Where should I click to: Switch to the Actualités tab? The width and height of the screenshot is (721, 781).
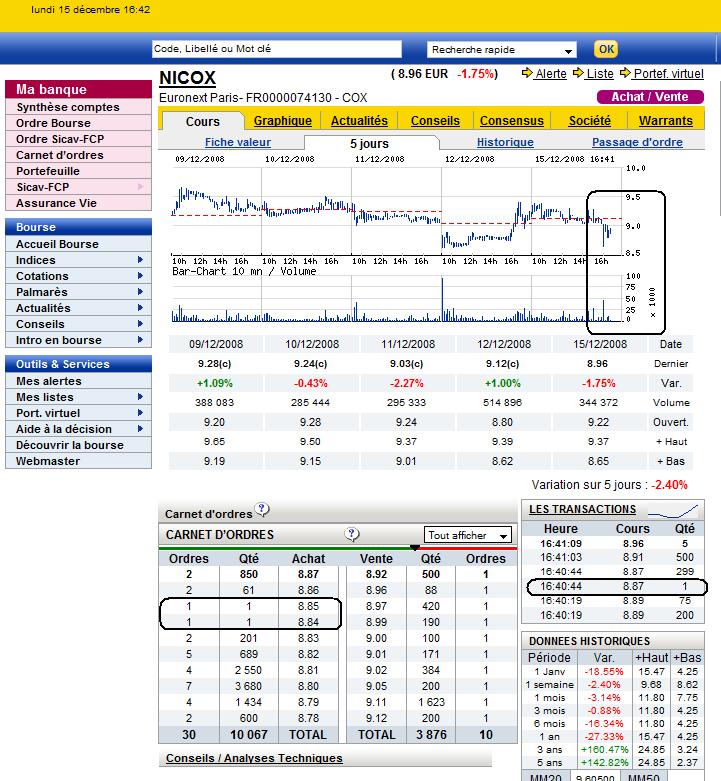359,121
